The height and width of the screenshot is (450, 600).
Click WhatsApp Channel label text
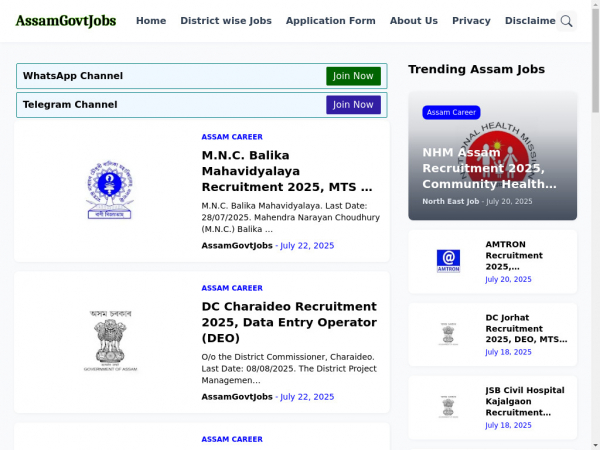pyautogui.click(x=73, y=76)
